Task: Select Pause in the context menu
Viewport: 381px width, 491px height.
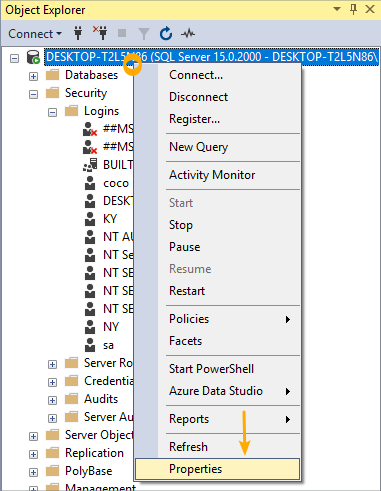Action: 217,247
